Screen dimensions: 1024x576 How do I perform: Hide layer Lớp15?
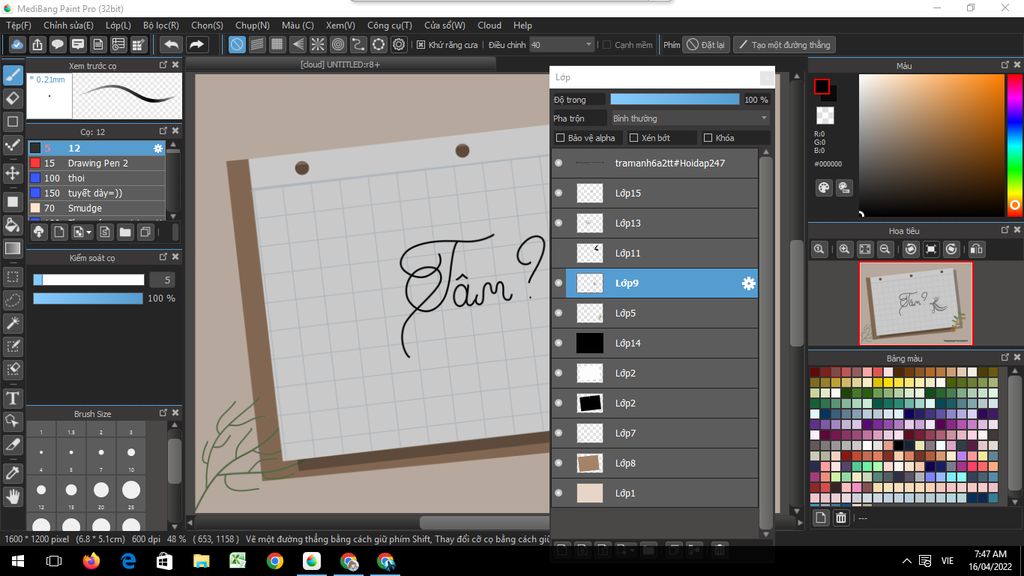(558, 193)
